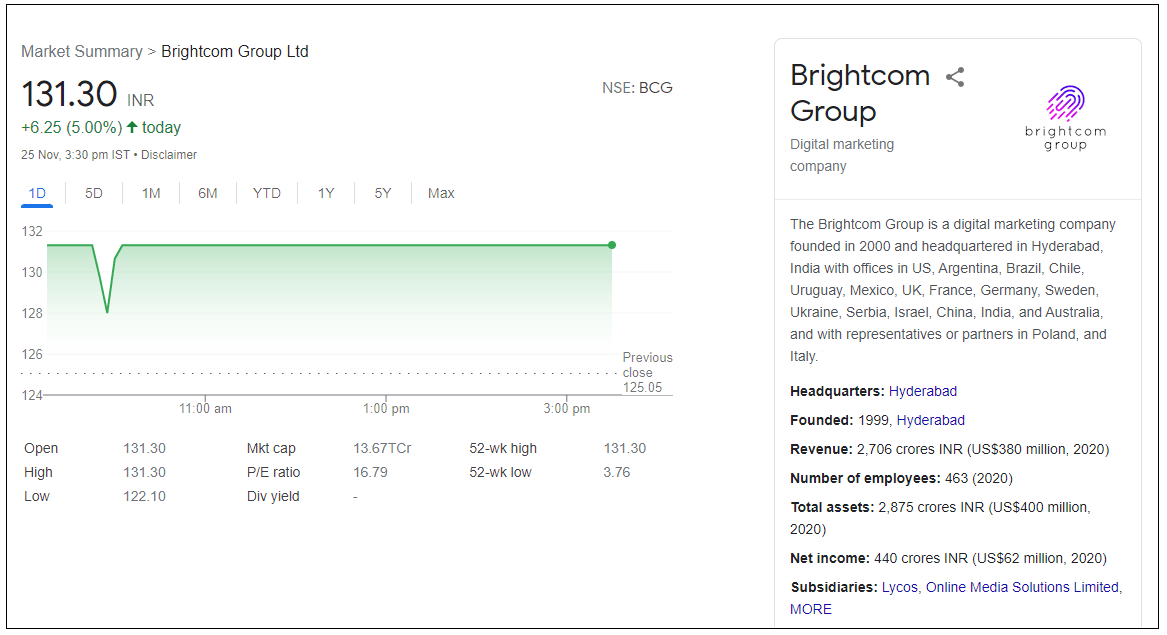This screenshot has width=1167, height=635.
Task: Click the green end-point dot on the chart
Action: tap(612, 245)
